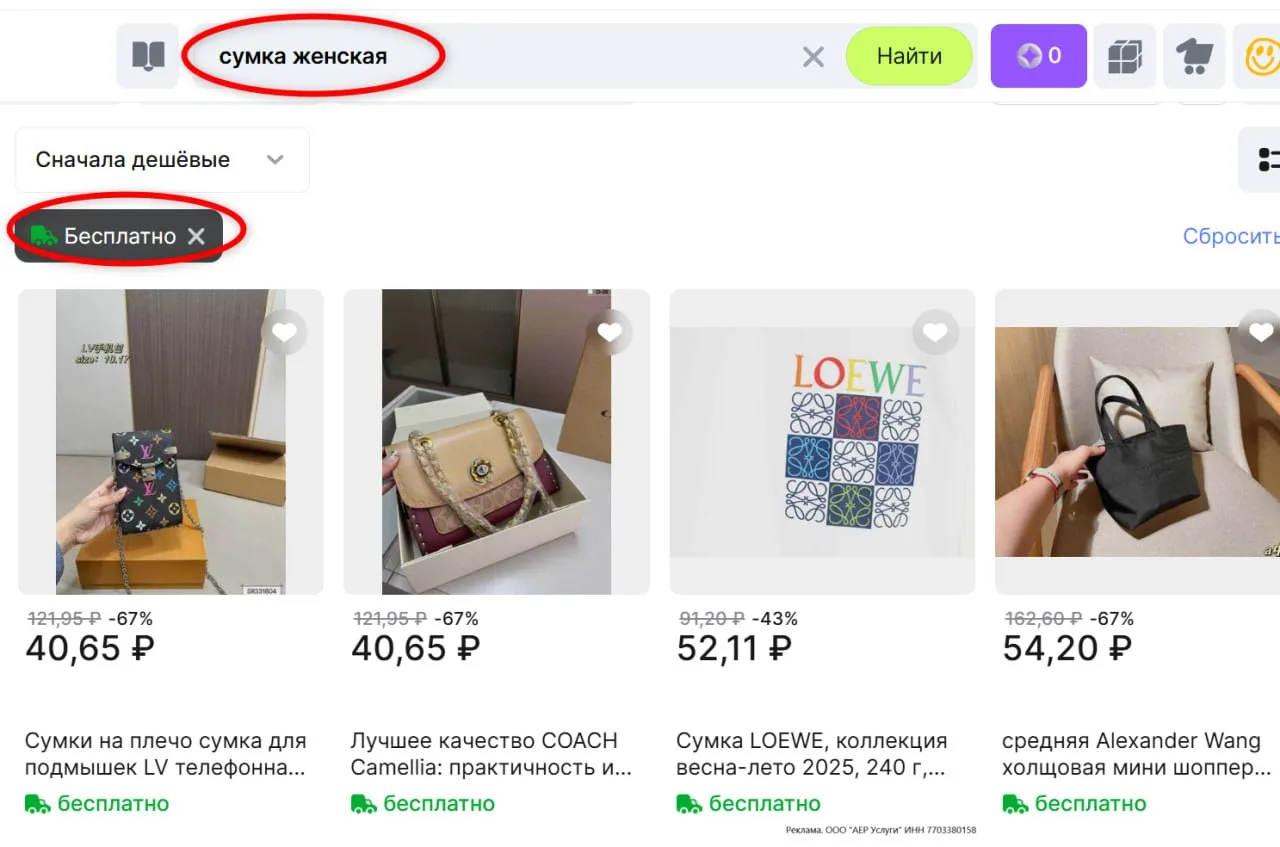Click the 'Сбросить' reset filters link
1280x847 pixels.
pyautogui.click(x=1231, y=236)
